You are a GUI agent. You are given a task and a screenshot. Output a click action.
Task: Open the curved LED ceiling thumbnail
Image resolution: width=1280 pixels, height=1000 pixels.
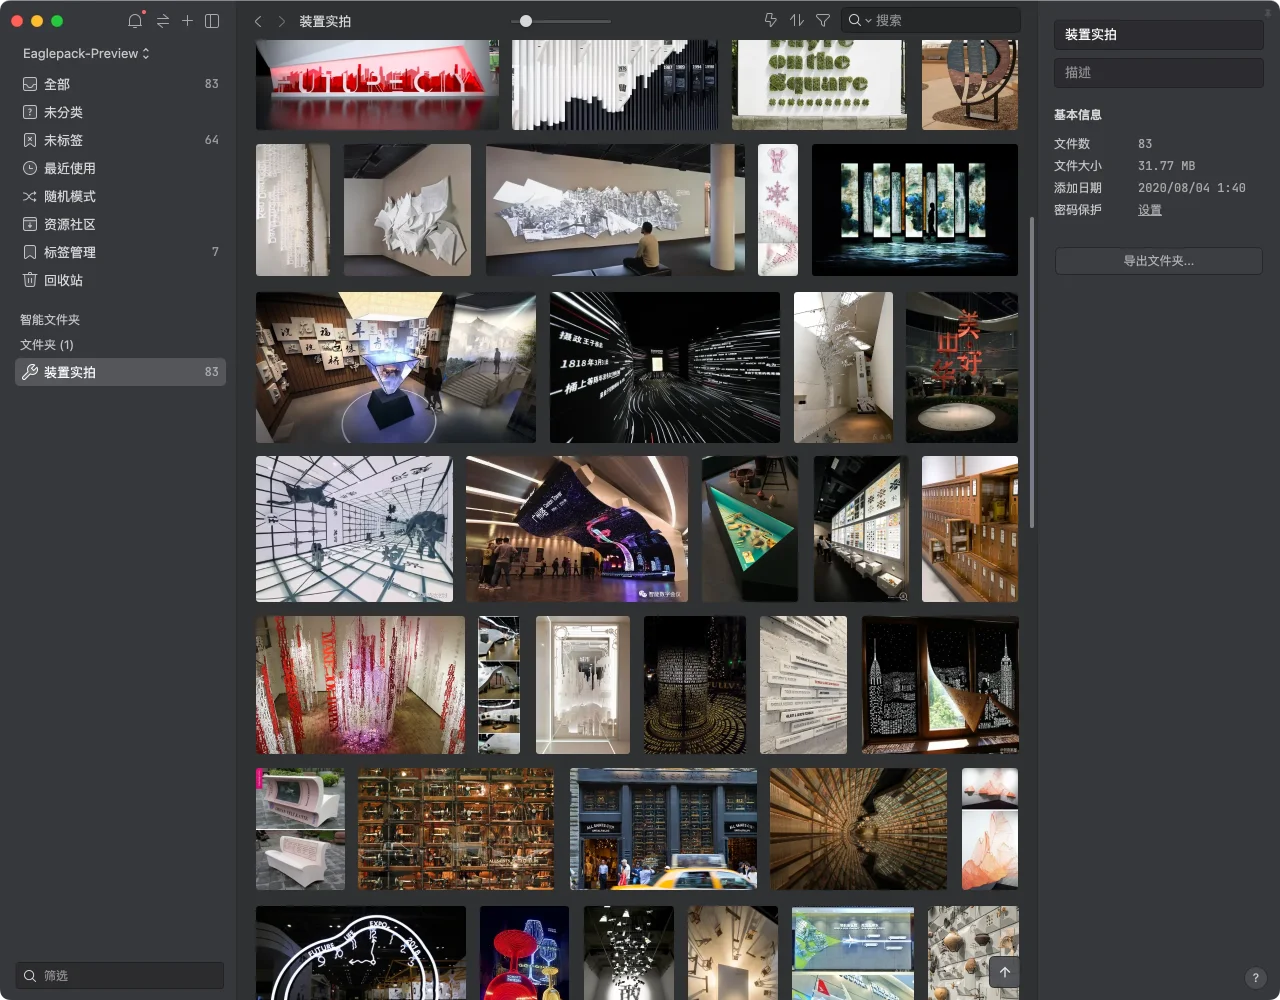tap(577, 529)
